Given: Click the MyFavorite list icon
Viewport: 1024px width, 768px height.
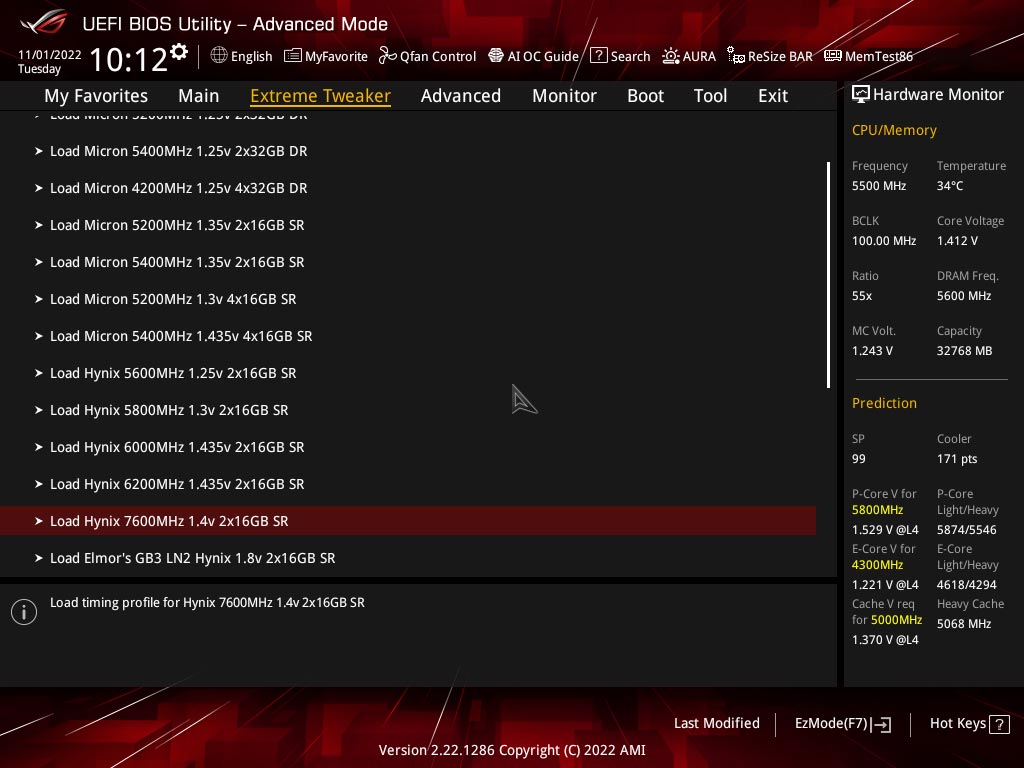Looking at the screenshot, I should (x=293, y=56).
